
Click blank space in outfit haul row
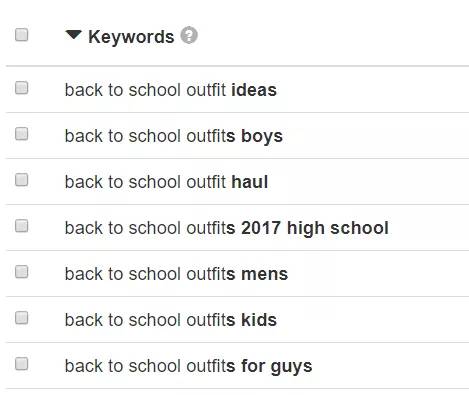[367, 181]
